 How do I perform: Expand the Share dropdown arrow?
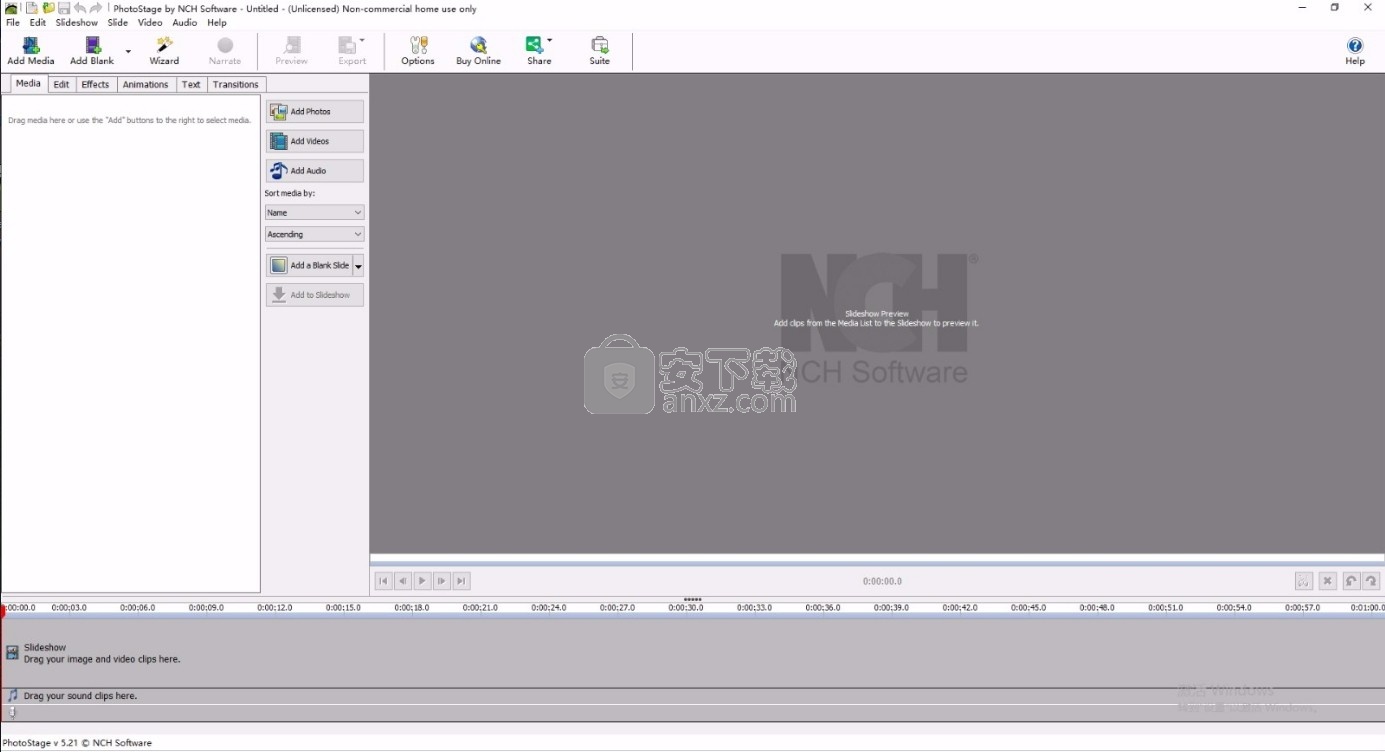550,41
